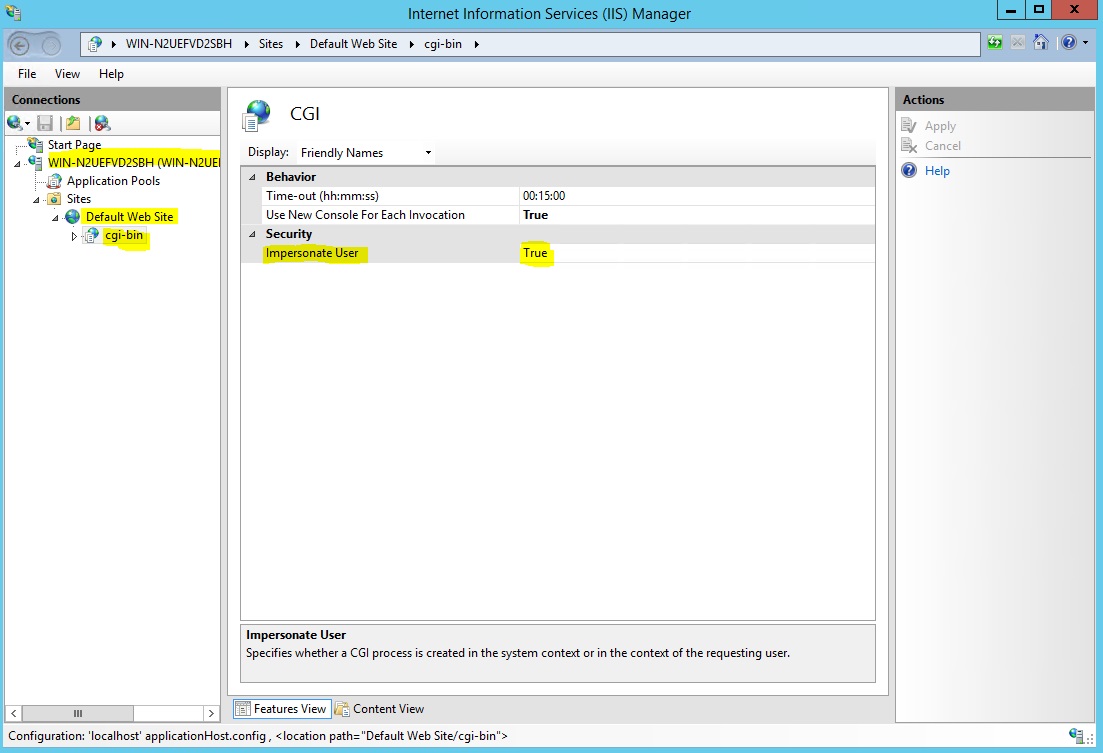Open the Display Friendly Names dropdown
1103x753 pixels.
427,152
